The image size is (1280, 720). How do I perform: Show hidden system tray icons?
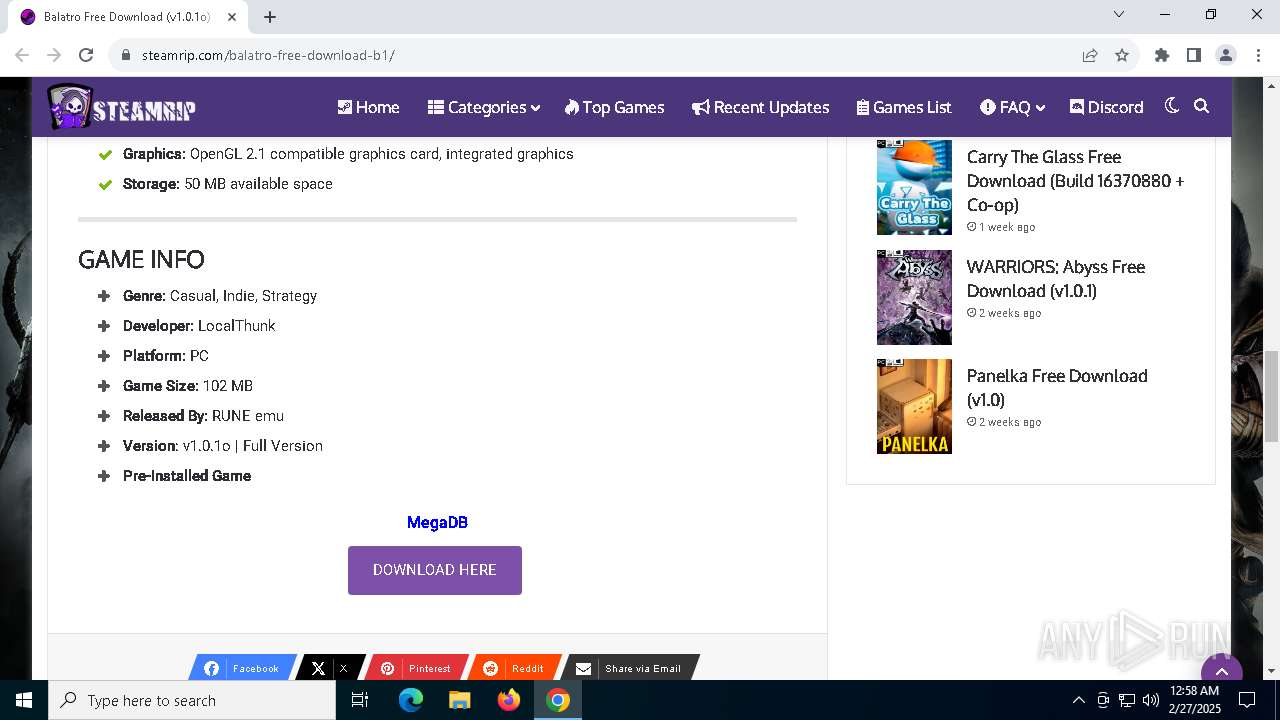click(1078, 700)
